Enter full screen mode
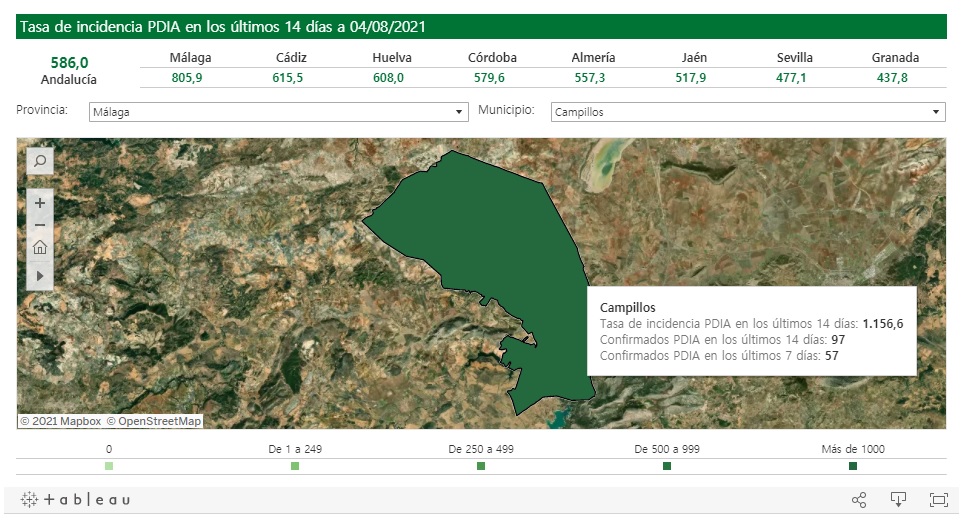Screen dimensions: 962x532 (x=939, y=499)
